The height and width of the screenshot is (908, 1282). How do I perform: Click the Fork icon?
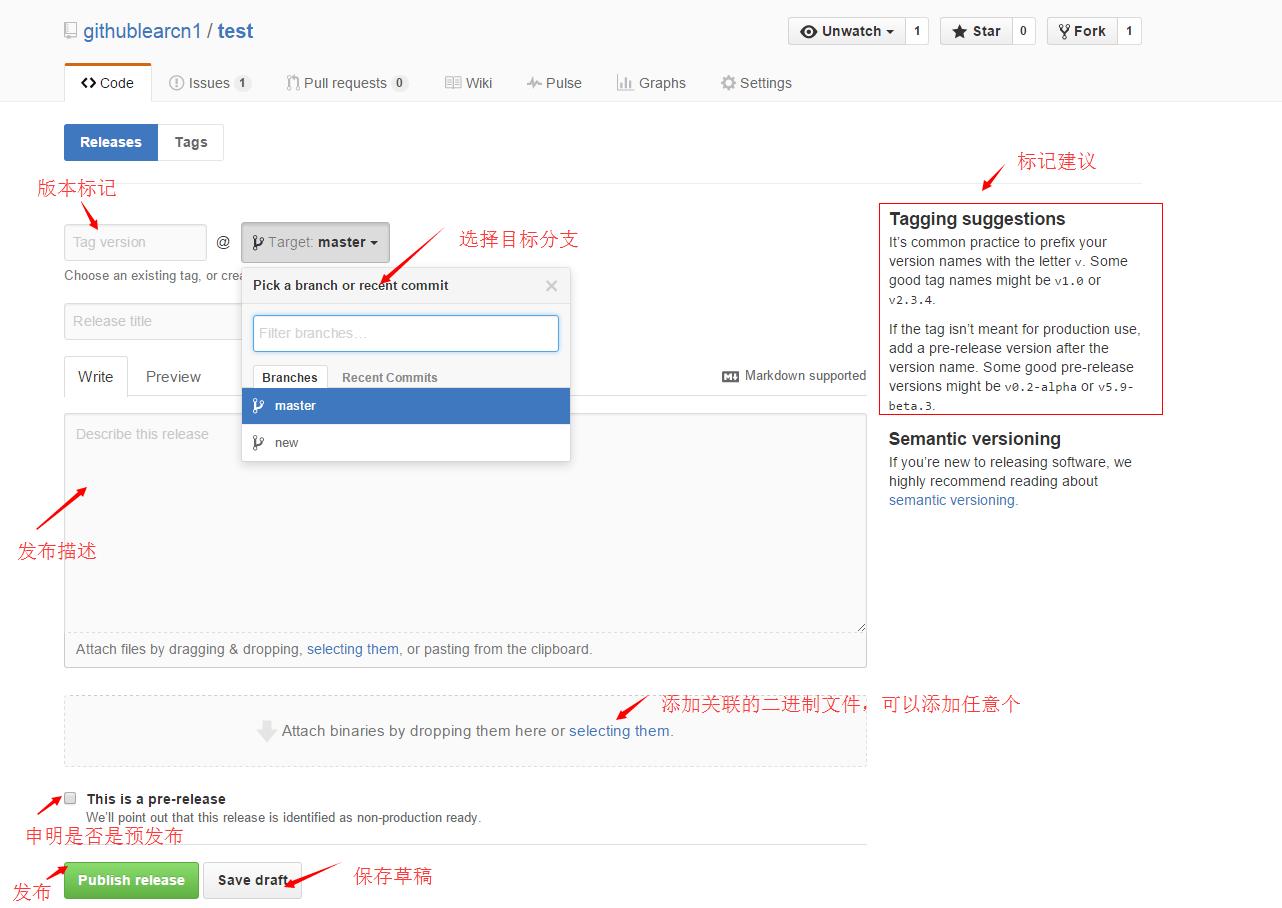[x=1063, y=31]
